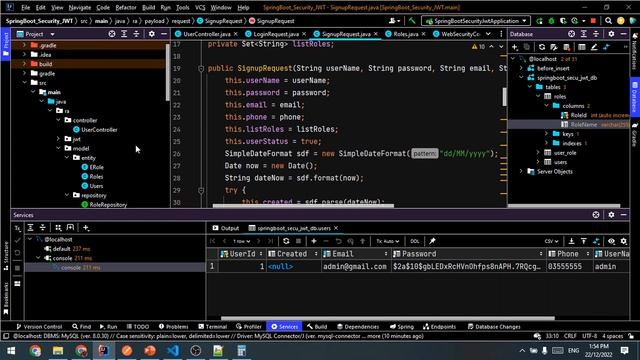Click the data grid horizontal scrollbar
The height and width of the screenshot is (360, 640).
point(388,318)
